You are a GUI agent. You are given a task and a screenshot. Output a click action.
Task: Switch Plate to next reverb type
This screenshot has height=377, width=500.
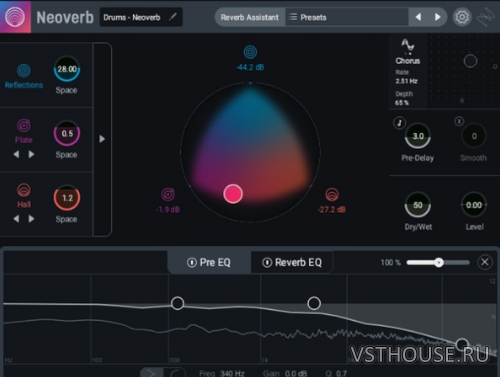(31, 154)
